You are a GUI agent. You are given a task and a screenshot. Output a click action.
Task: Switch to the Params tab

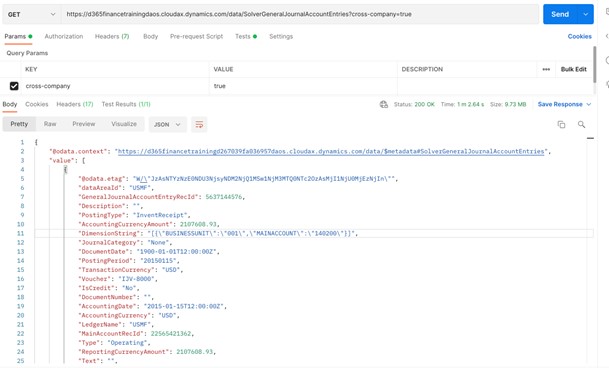18,37
